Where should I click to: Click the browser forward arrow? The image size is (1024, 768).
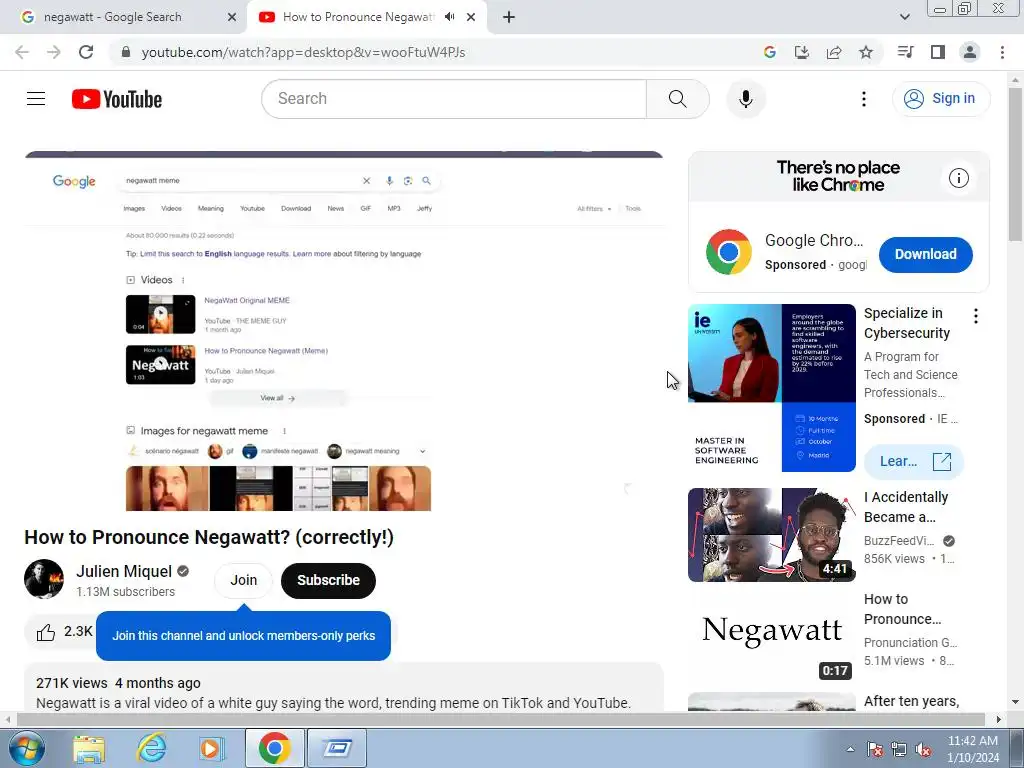[54, 52]
